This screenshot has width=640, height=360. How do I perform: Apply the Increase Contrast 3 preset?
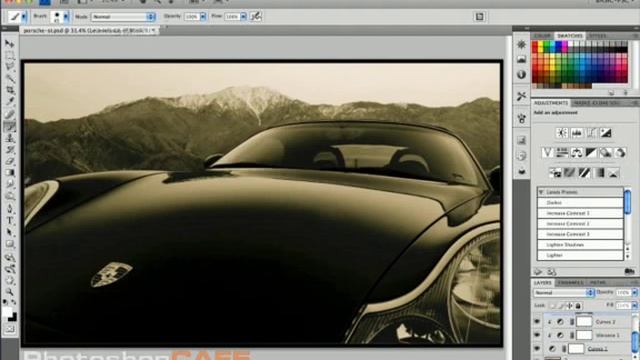(x=580, y=234)
